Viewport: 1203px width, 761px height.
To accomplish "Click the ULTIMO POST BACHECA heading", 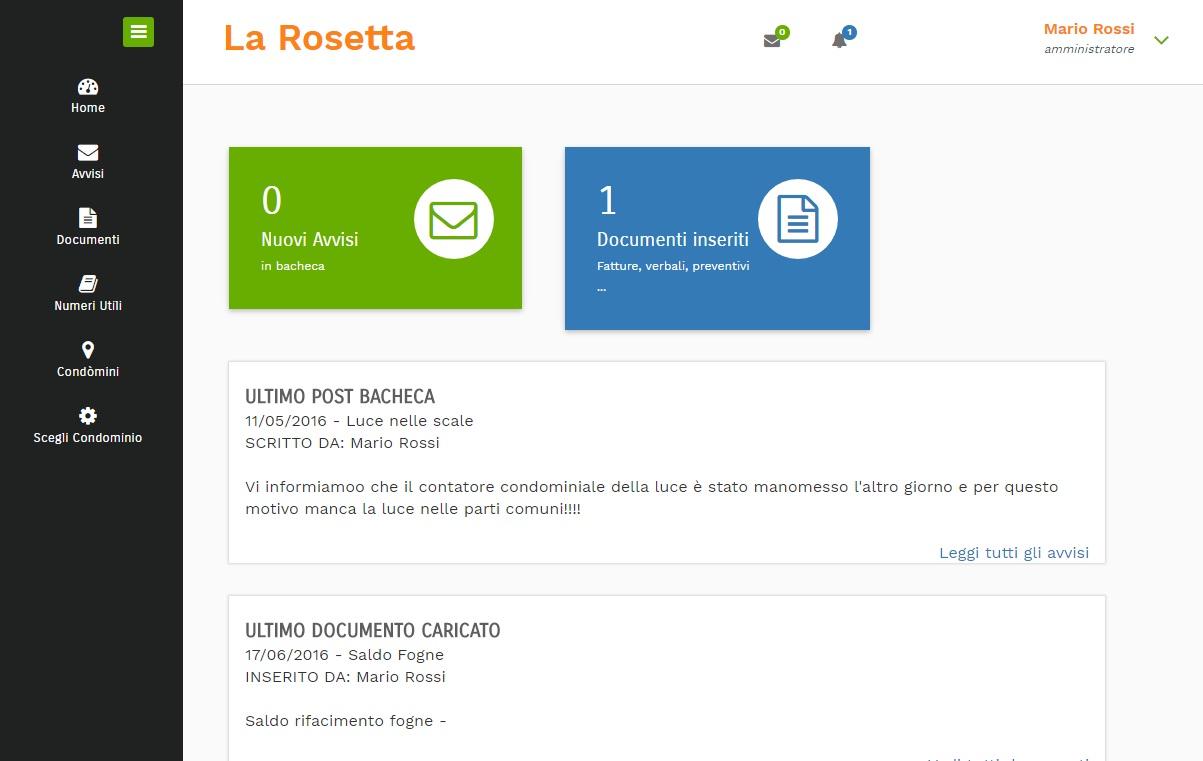I will [340, 397].
